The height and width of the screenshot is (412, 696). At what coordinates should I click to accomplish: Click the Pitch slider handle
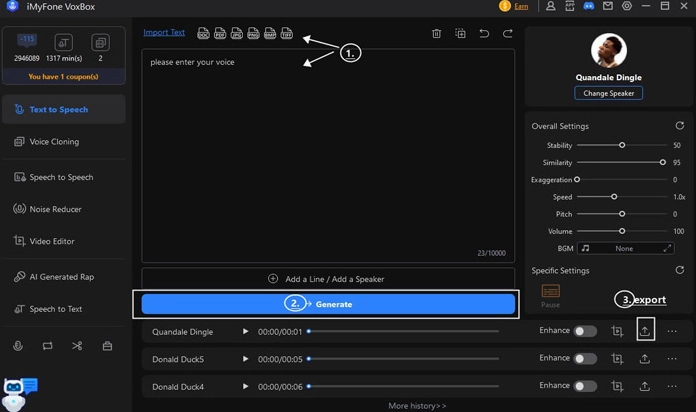click(x=622, y=214)
